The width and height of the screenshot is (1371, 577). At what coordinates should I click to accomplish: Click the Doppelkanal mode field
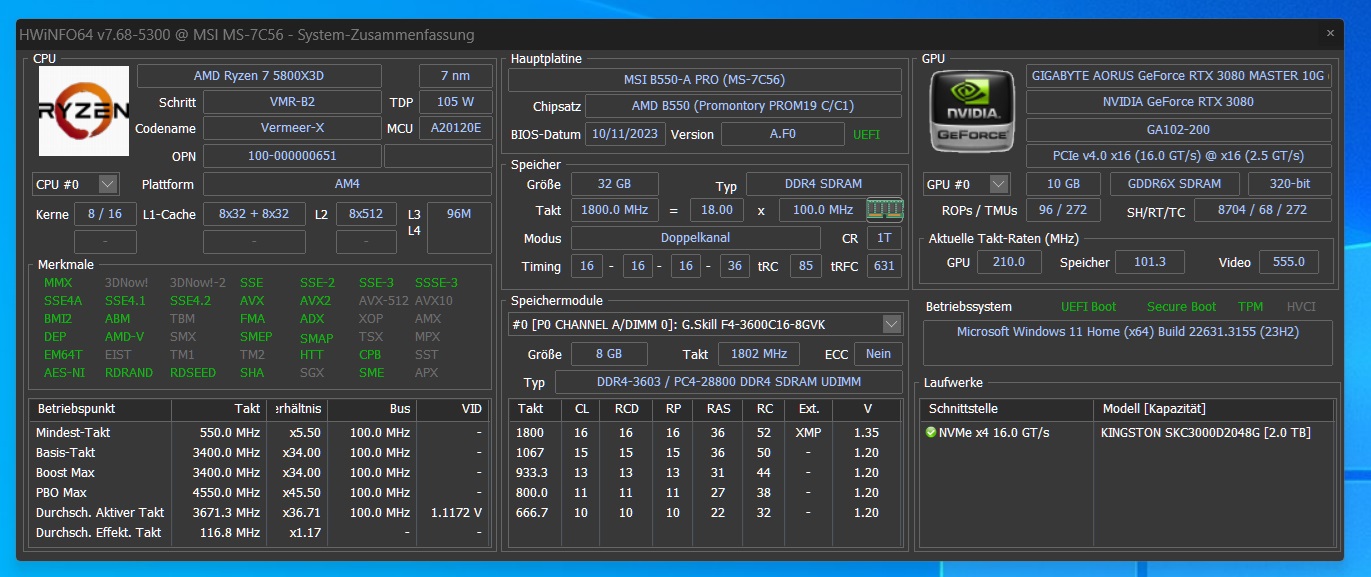696,238
